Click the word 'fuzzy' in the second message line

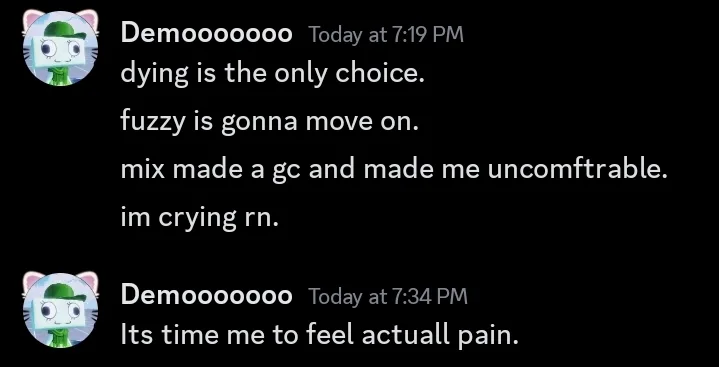[x=153, y=122]
